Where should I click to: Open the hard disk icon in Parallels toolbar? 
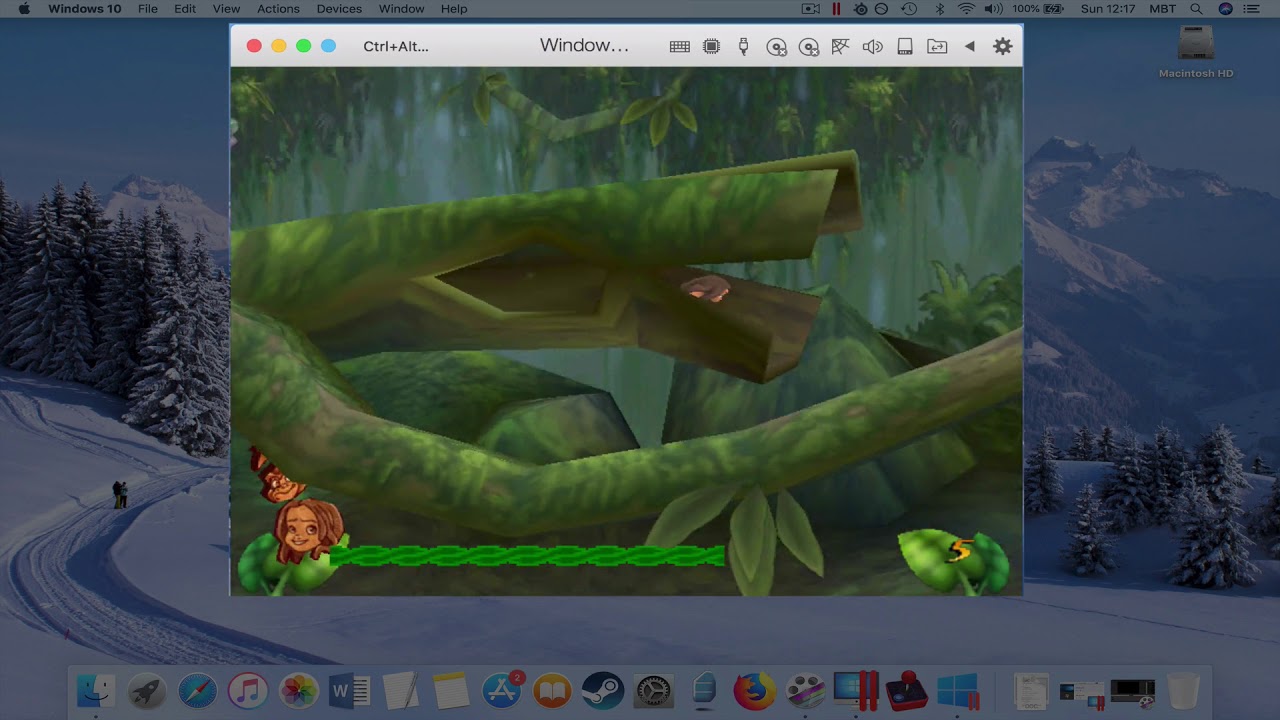(x=905, y=46)
